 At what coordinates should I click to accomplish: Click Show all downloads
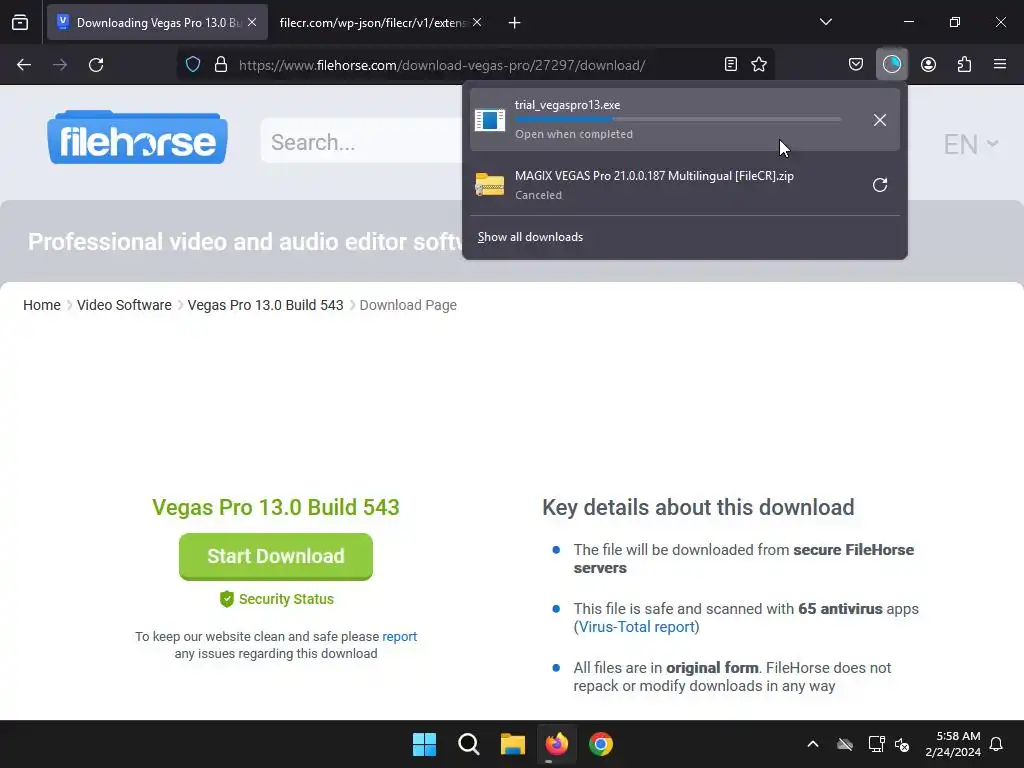(530, 237)
